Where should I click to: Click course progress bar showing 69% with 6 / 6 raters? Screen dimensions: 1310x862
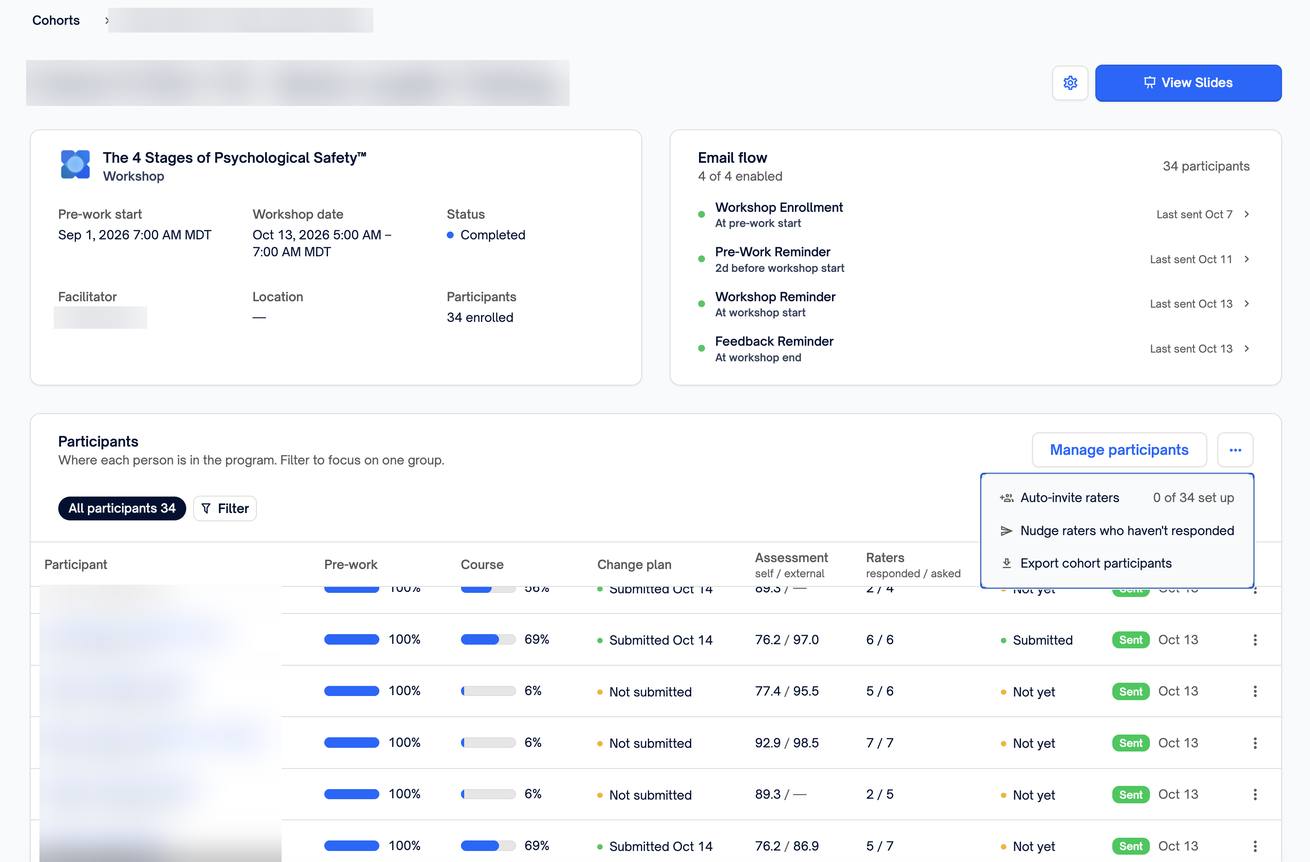488,640
